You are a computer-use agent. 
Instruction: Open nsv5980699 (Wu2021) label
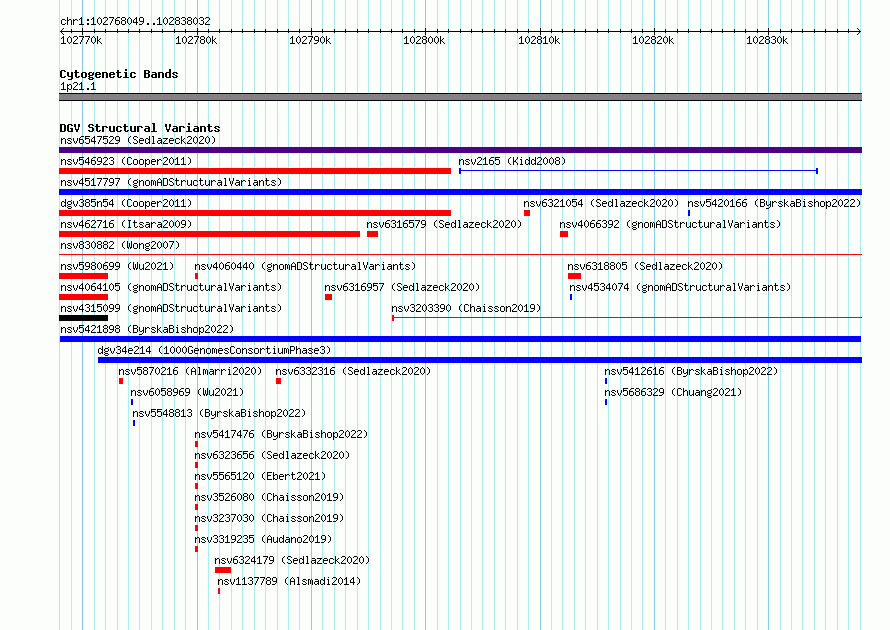117,266
